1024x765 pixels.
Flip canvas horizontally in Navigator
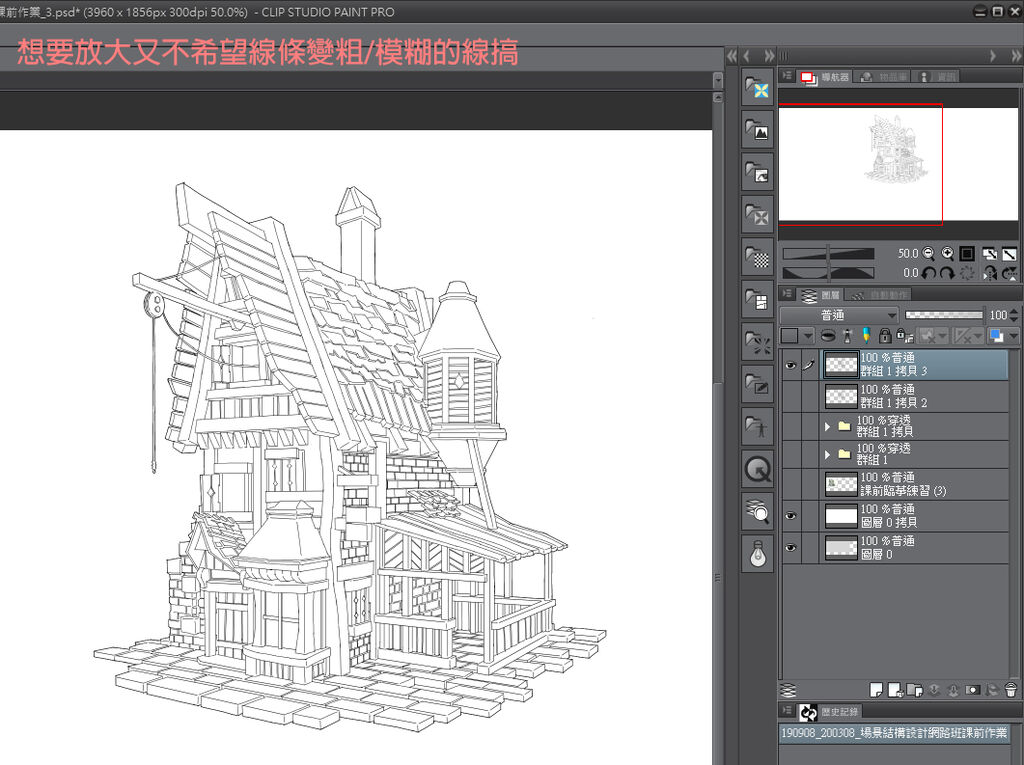tap(990, 273)
